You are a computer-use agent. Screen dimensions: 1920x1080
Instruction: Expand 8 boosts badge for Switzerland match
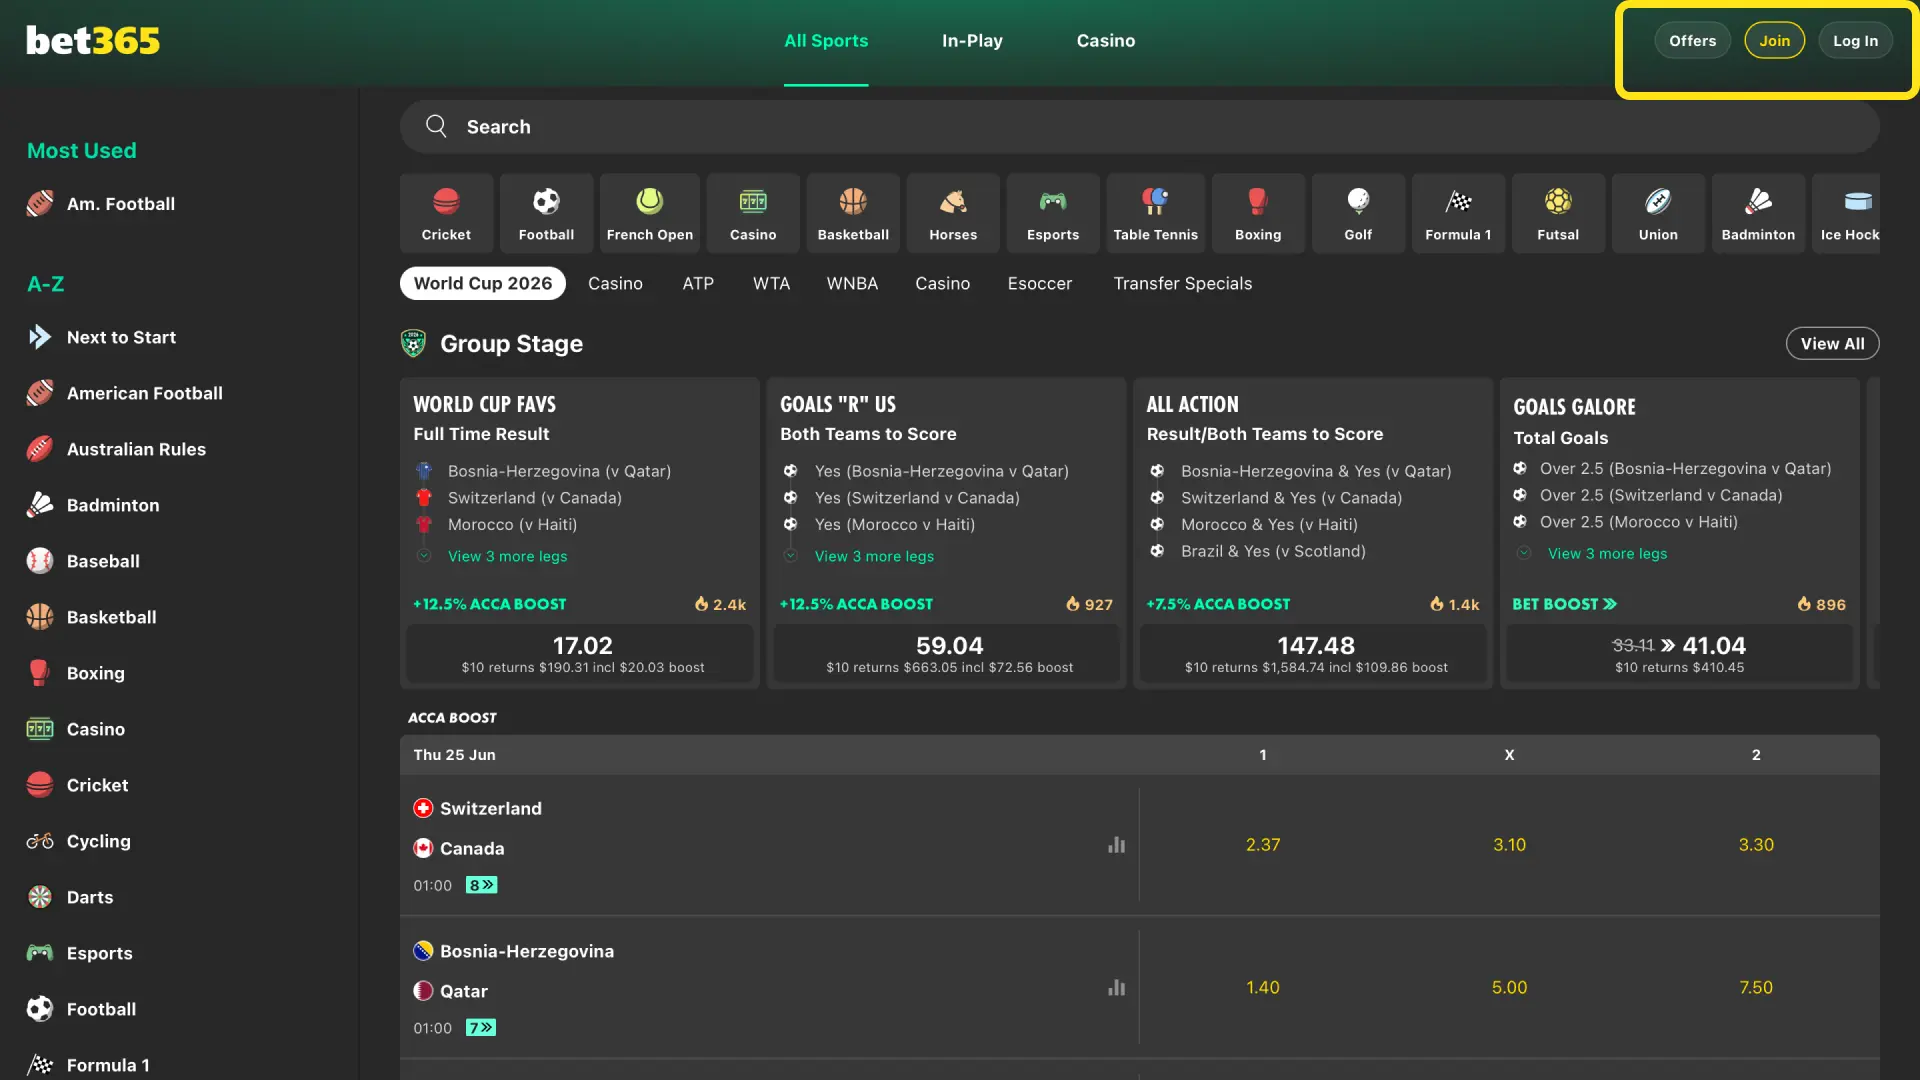coord(481,886)
